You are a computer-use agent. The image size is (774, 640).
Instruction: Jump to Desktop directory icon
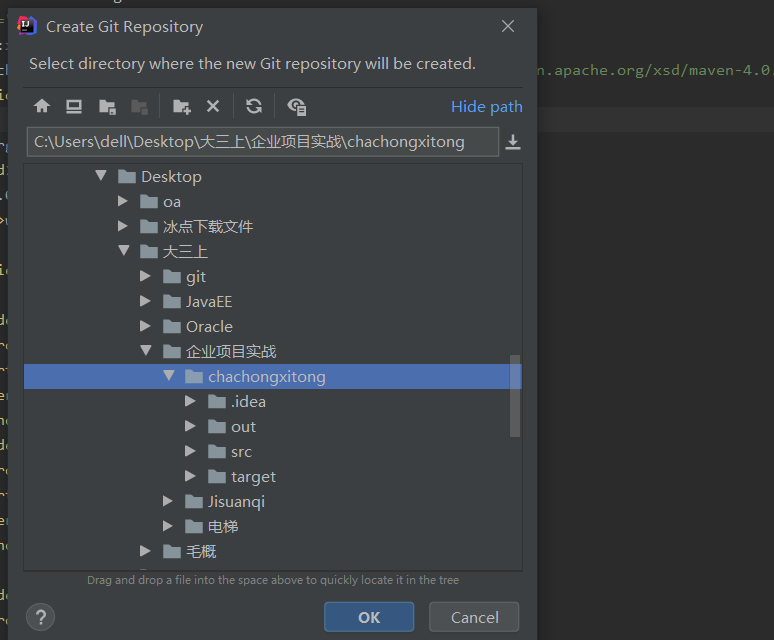[x=74, y=106]
